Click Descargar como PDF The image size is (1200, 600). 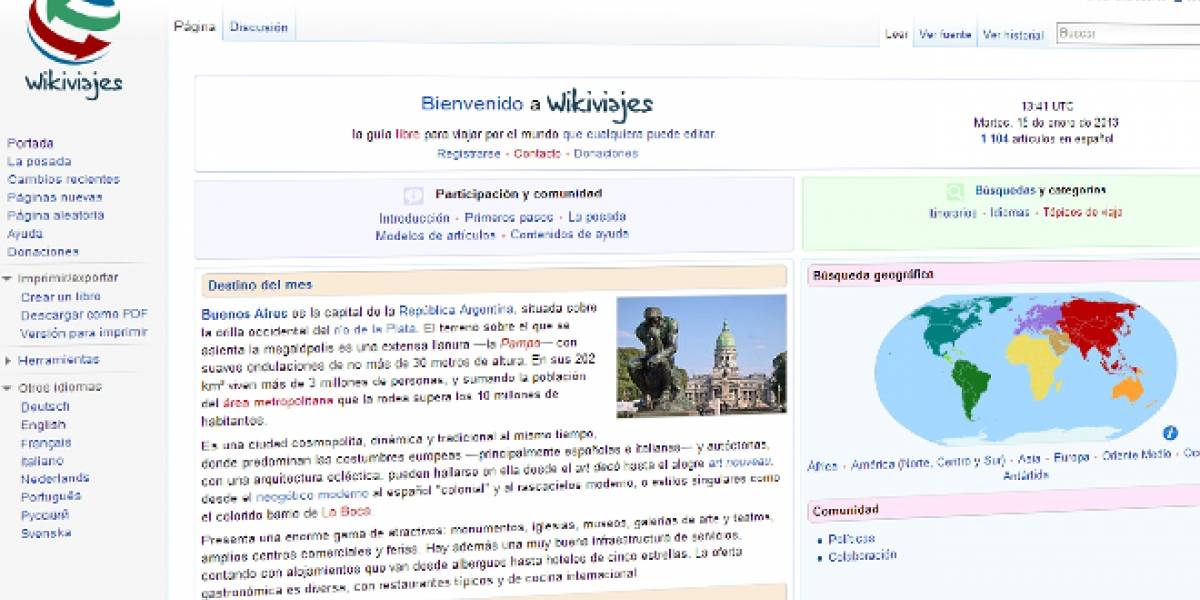point(84,315)
